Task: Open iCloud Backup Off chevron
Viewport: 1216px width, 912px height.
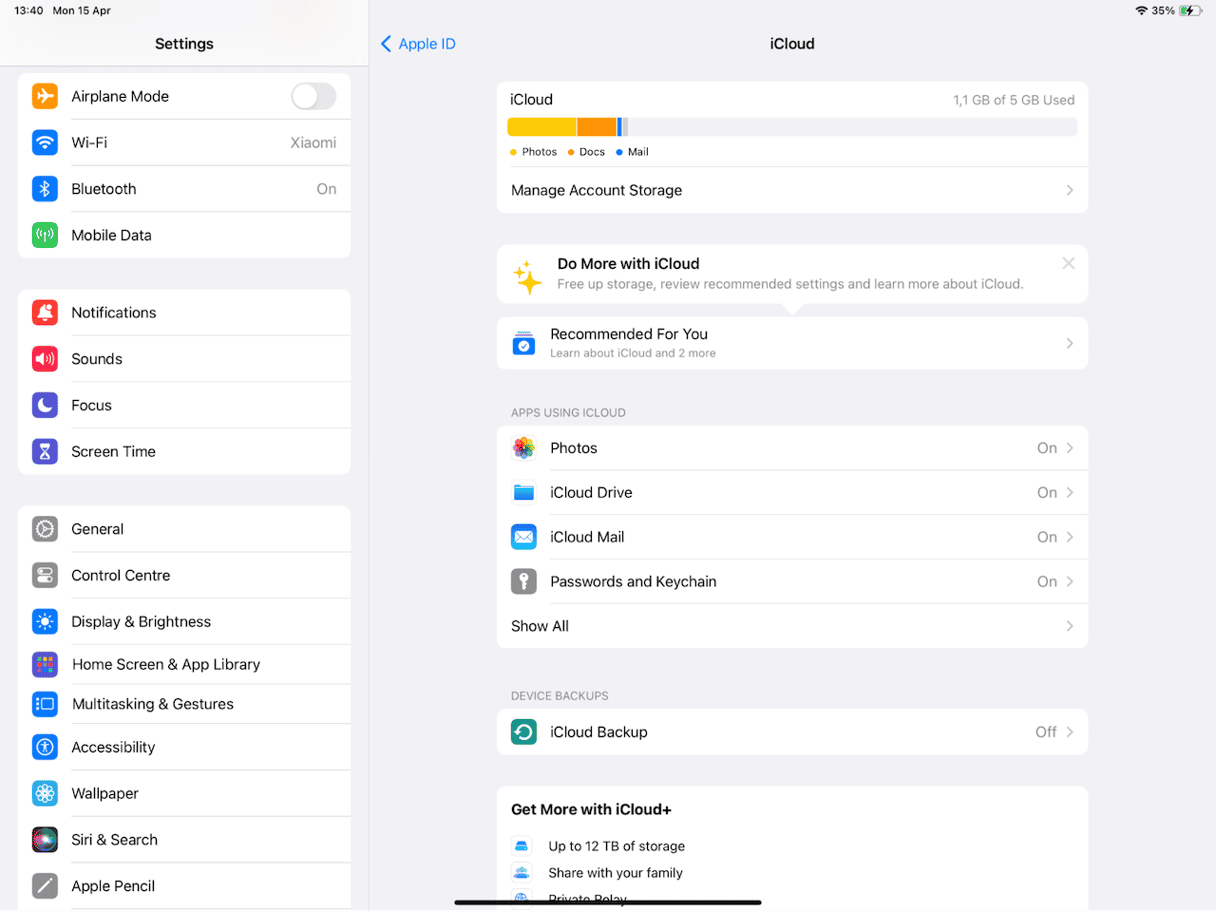Action: point(1070,732)
